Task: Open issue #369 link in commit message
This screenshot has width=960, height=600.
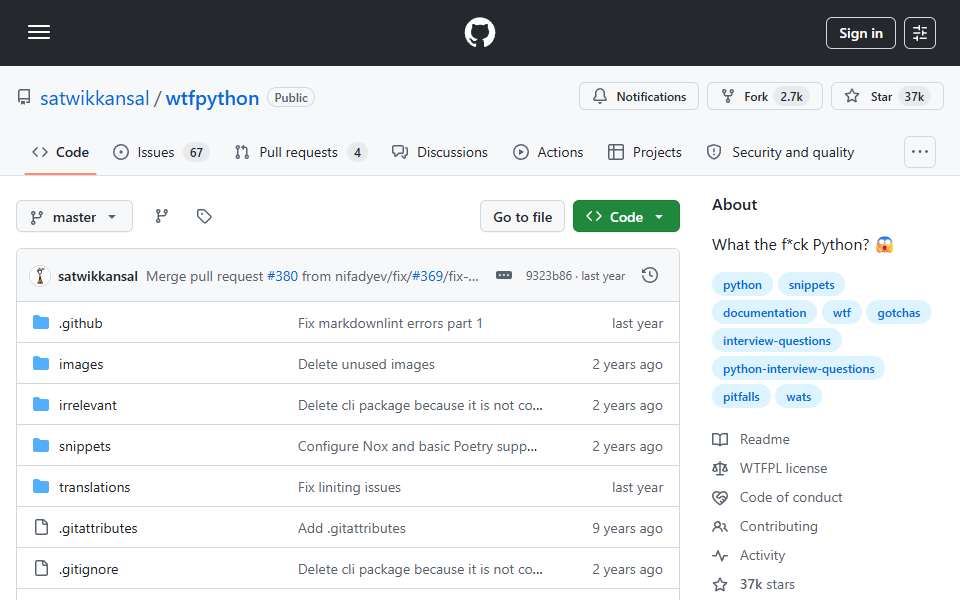Action: pyautogui.click(x=427, y=276)
